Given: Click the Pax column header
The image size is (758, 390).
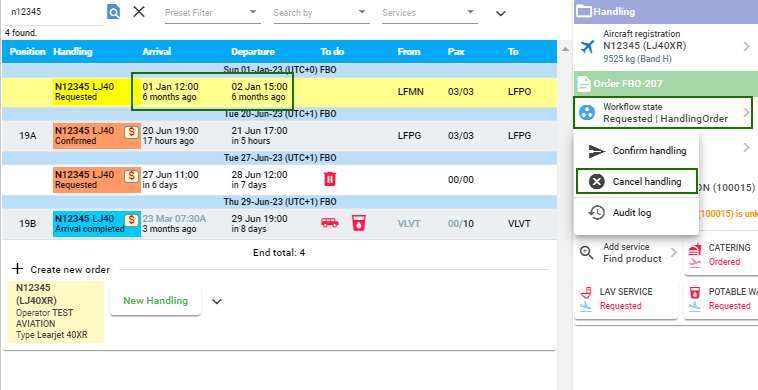Looking at the screenshot, I should click(x=456, y=52).
